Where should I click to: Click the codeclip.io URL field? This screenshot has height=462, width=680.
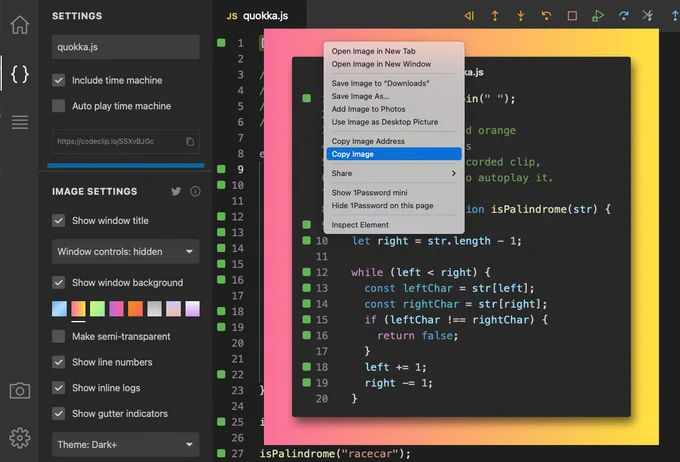click(x=126, y=141)
